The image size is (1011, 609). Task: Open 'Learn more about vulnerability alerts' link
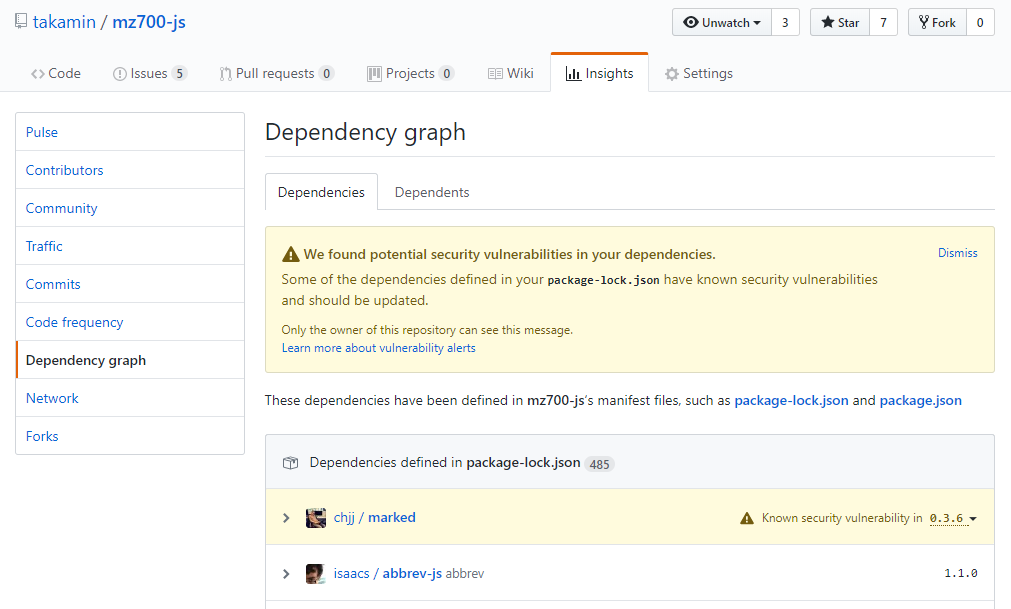pyautogui.click(x=378, y=348)
